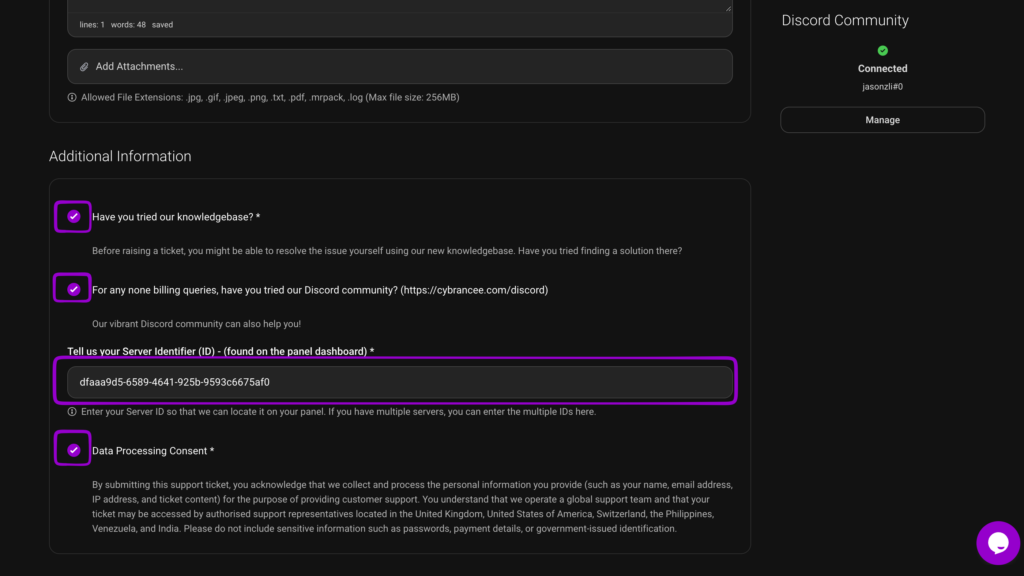Click the 'Have you tried our knowledgebase? *' label
The width and height of the screenshot is (1024, 576).
(x=176, y=217)
